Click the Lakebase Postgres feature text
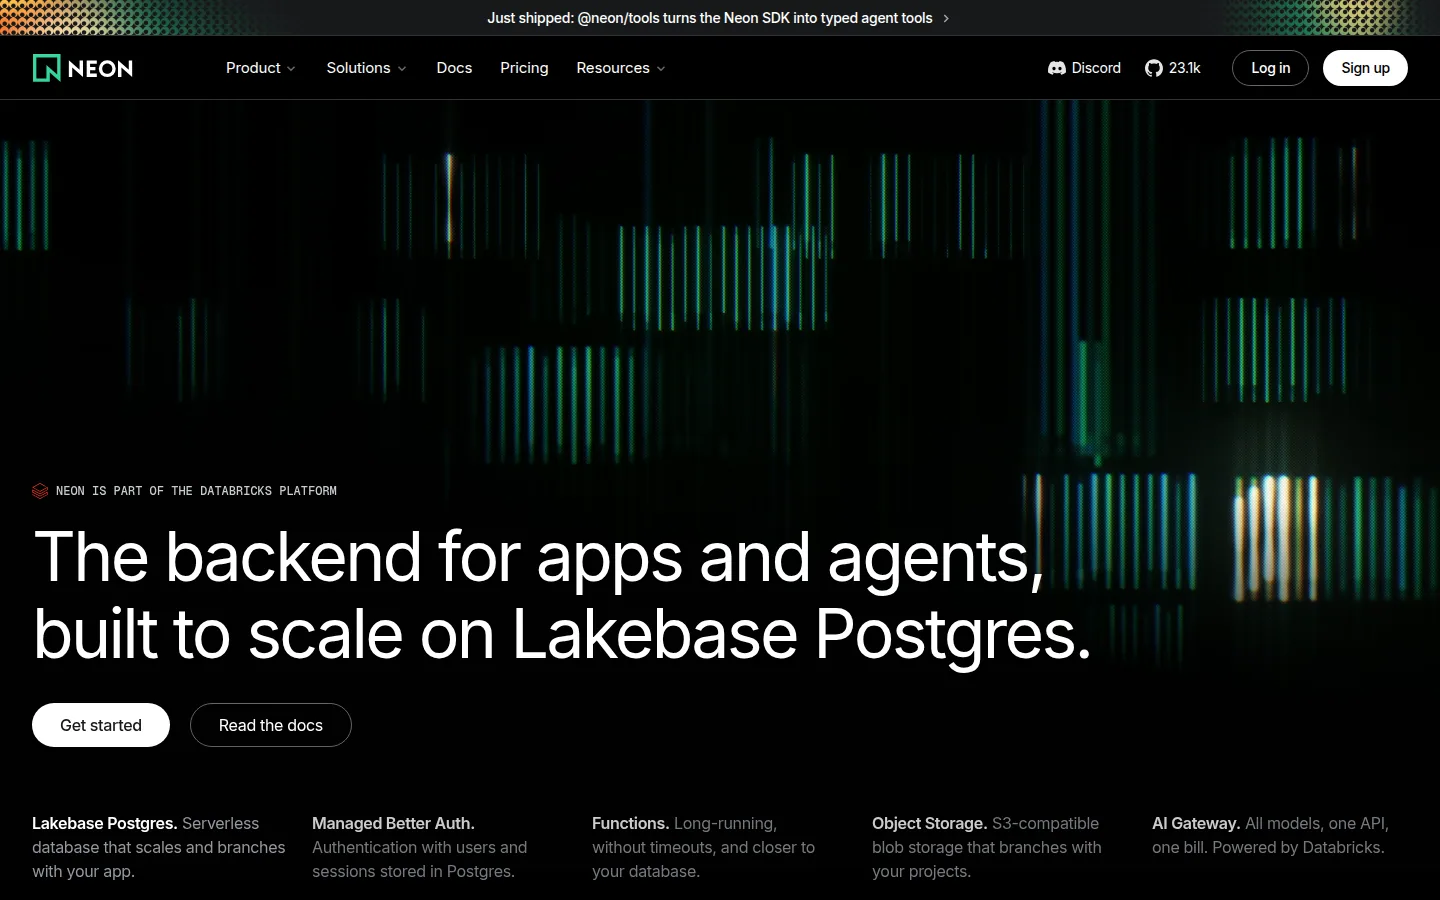The width and height of the screenshot is (1440, 900). [x=159, y=847]
